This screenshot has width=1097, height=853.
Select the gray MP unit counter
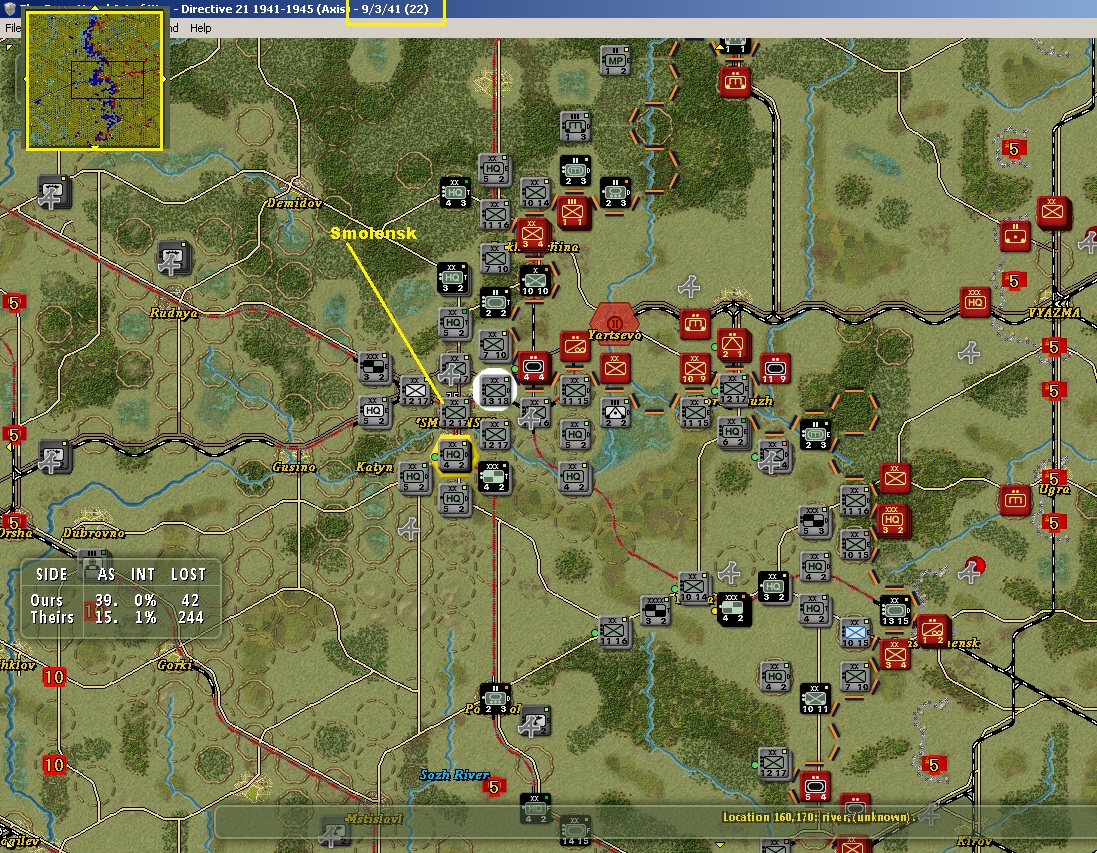click(615, 61)
